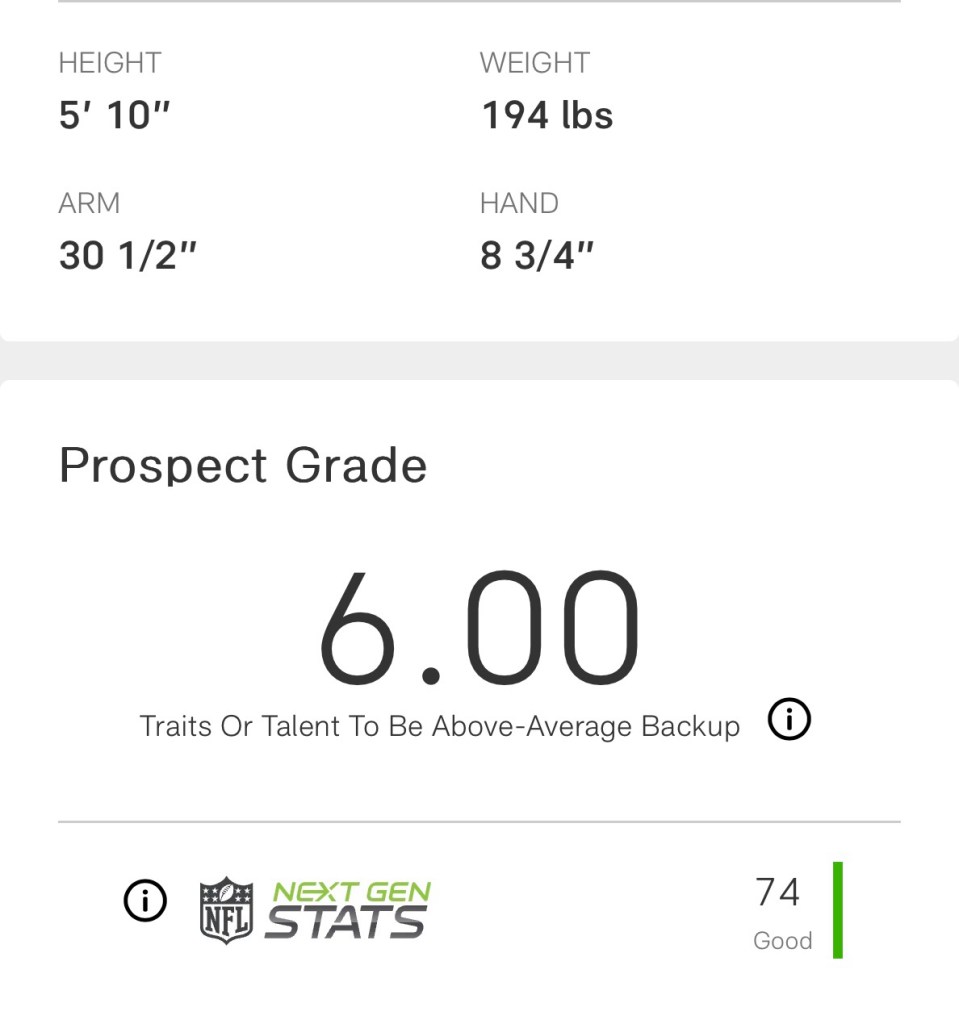Select the 6.00 prospect grade number
959x1024 pixels.
478,627
